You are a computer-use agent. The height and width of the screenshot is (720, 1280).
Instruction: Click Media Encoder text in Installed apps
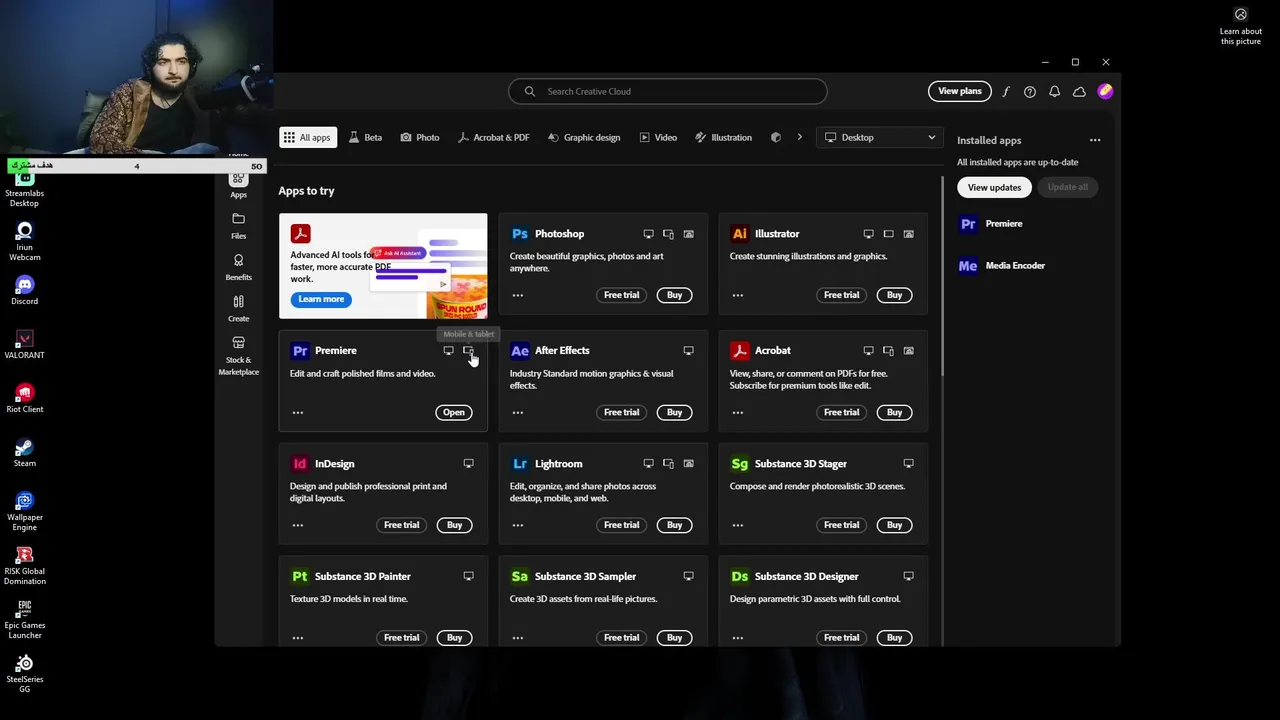pos(1015,266)
